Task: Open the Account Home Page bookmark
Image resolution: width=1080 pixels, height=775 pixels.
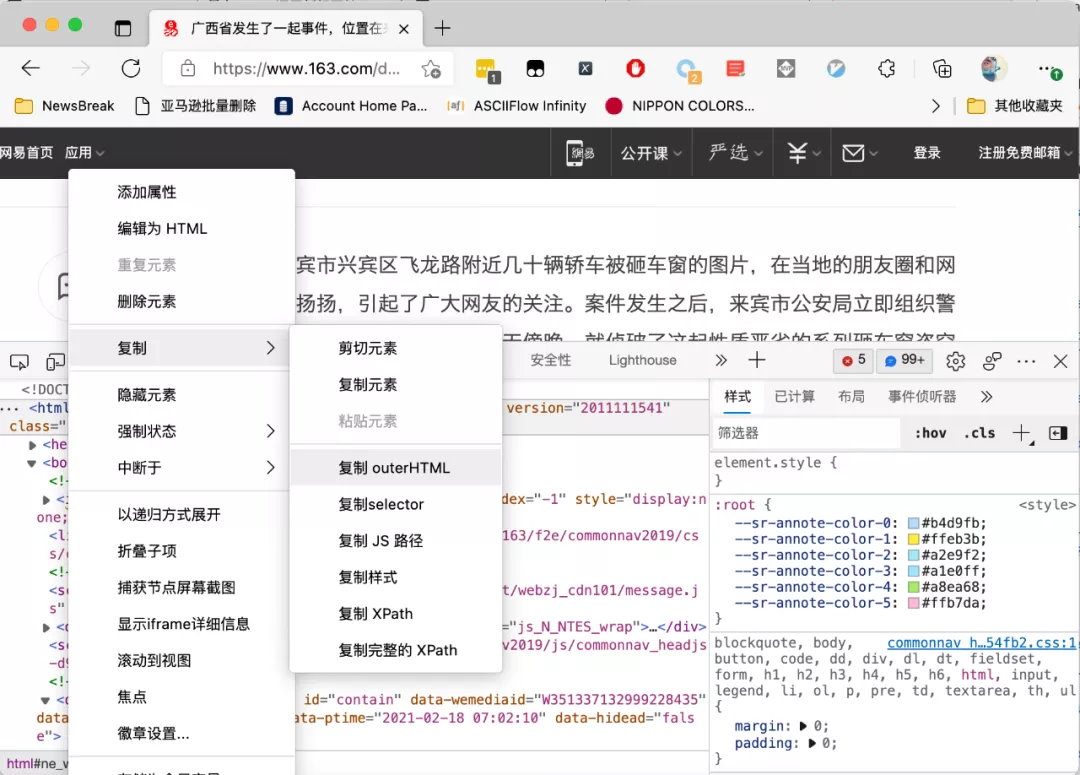Action: coord(351,106)
